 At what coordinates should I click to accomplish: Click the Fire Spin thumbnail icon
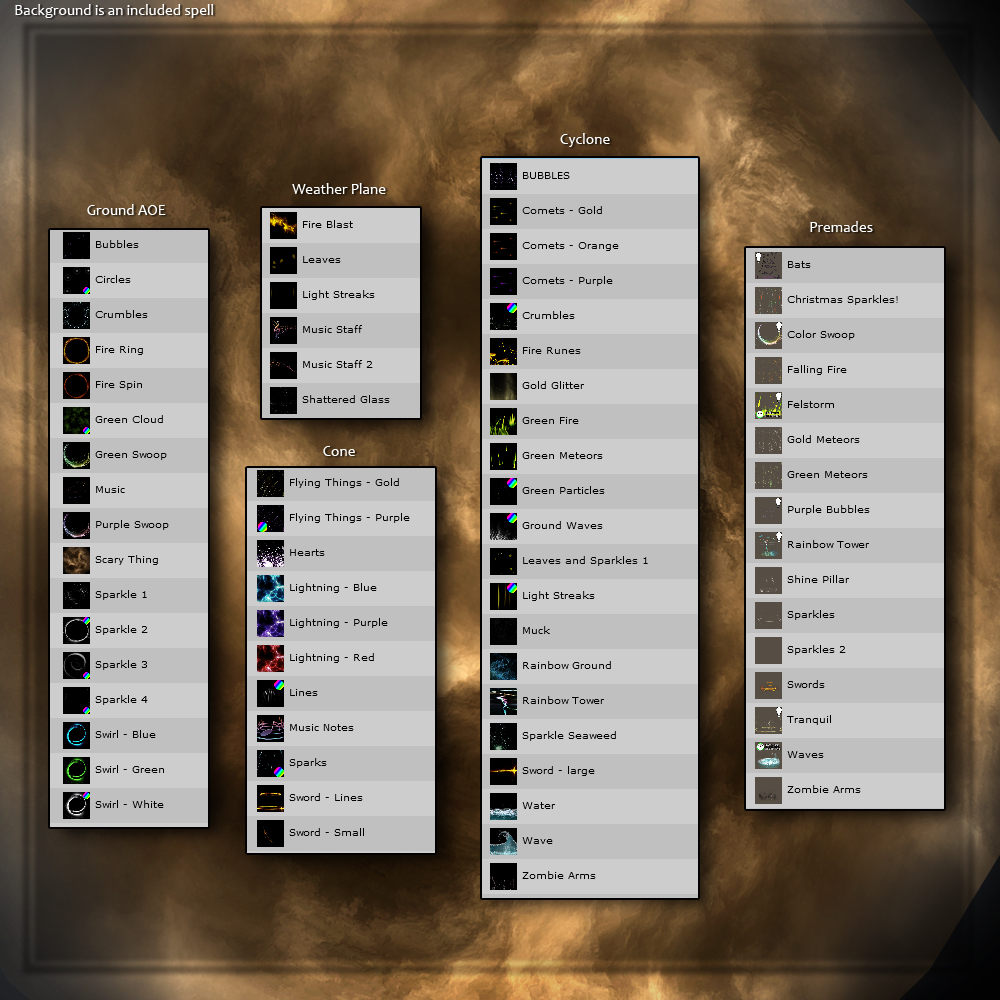click(x=76, y=385)
